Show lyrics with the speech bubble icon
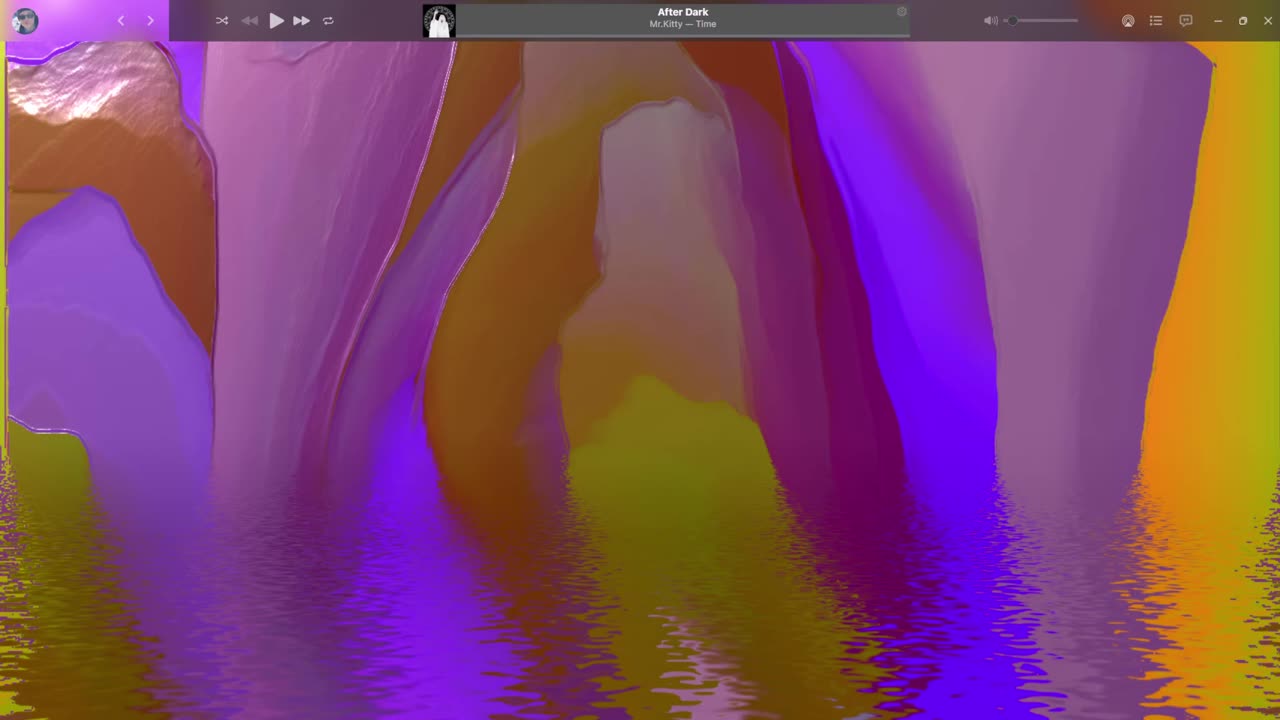 click(1186, 20)
